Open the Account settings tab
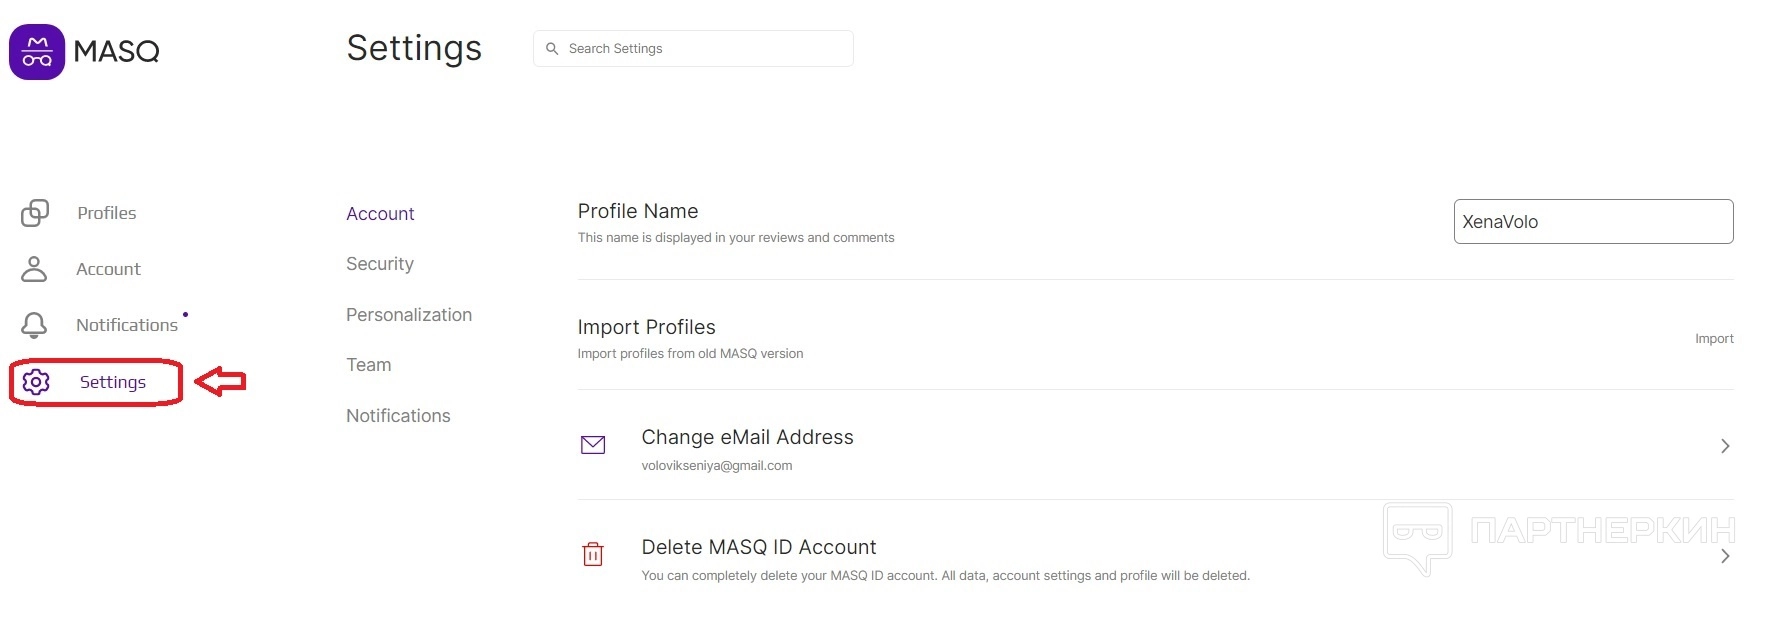Image resolution: width=1788 pixels, height=630 pixels. coord(380,214)
